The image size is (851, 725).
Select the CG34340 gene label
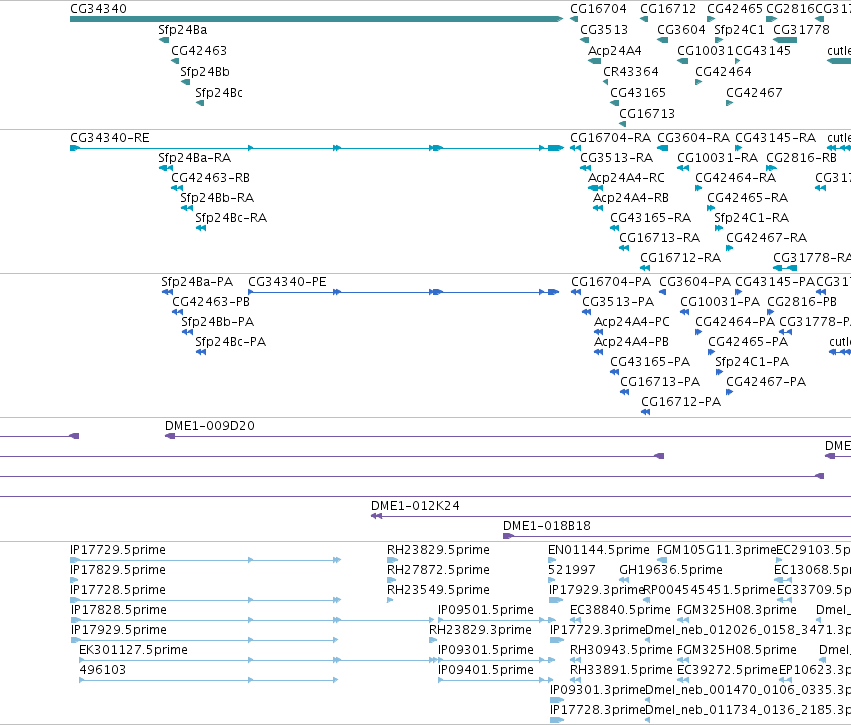(x=98, y=9)
